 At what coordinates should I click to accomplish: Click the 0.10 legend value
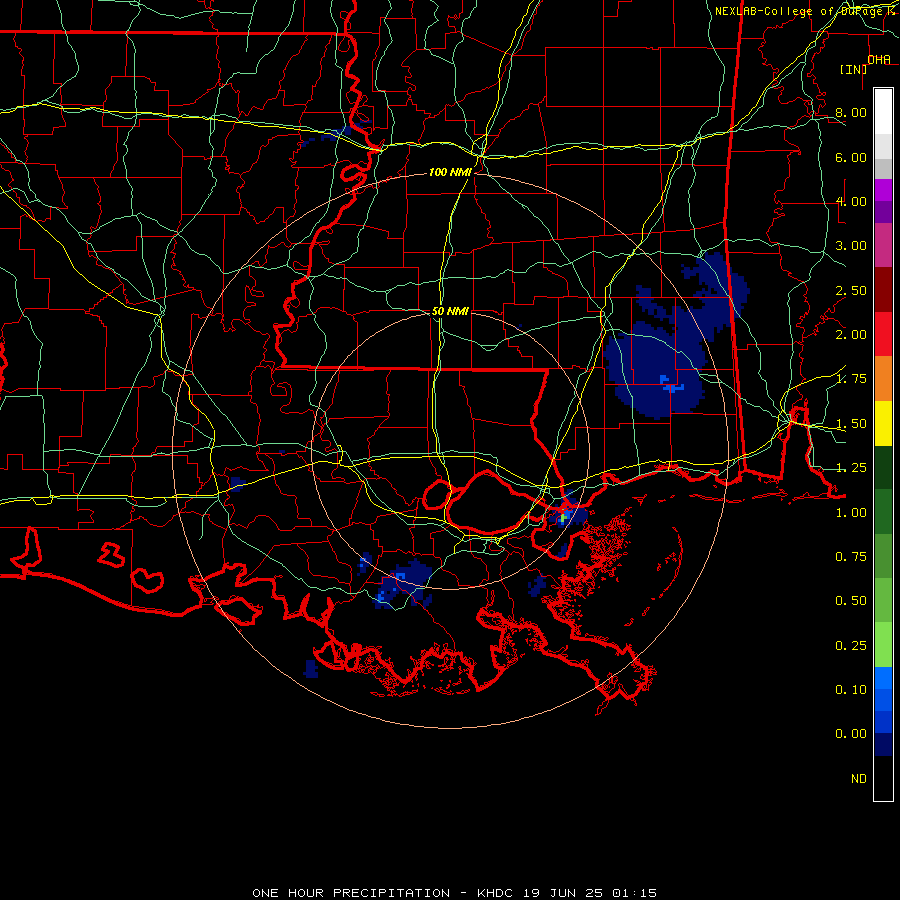pyautogui.click(x=851, y=690)
